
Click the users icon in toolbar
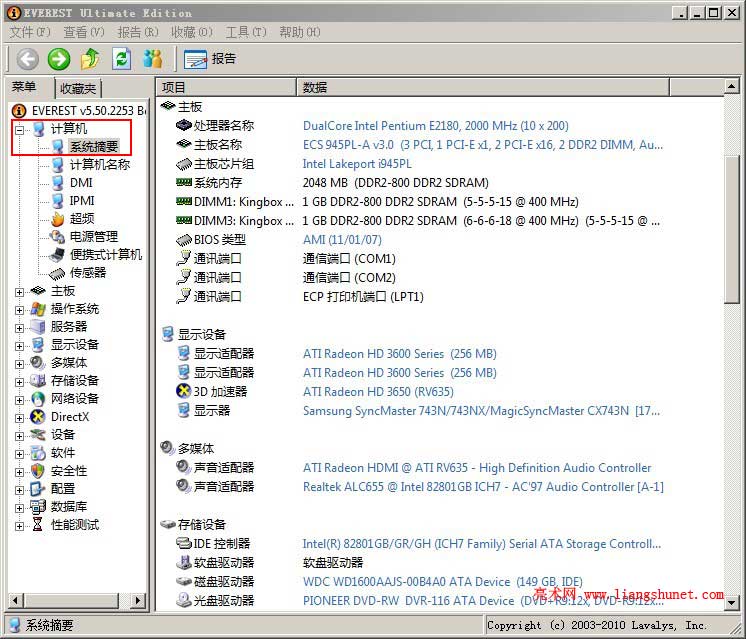[x=152, y=59]
